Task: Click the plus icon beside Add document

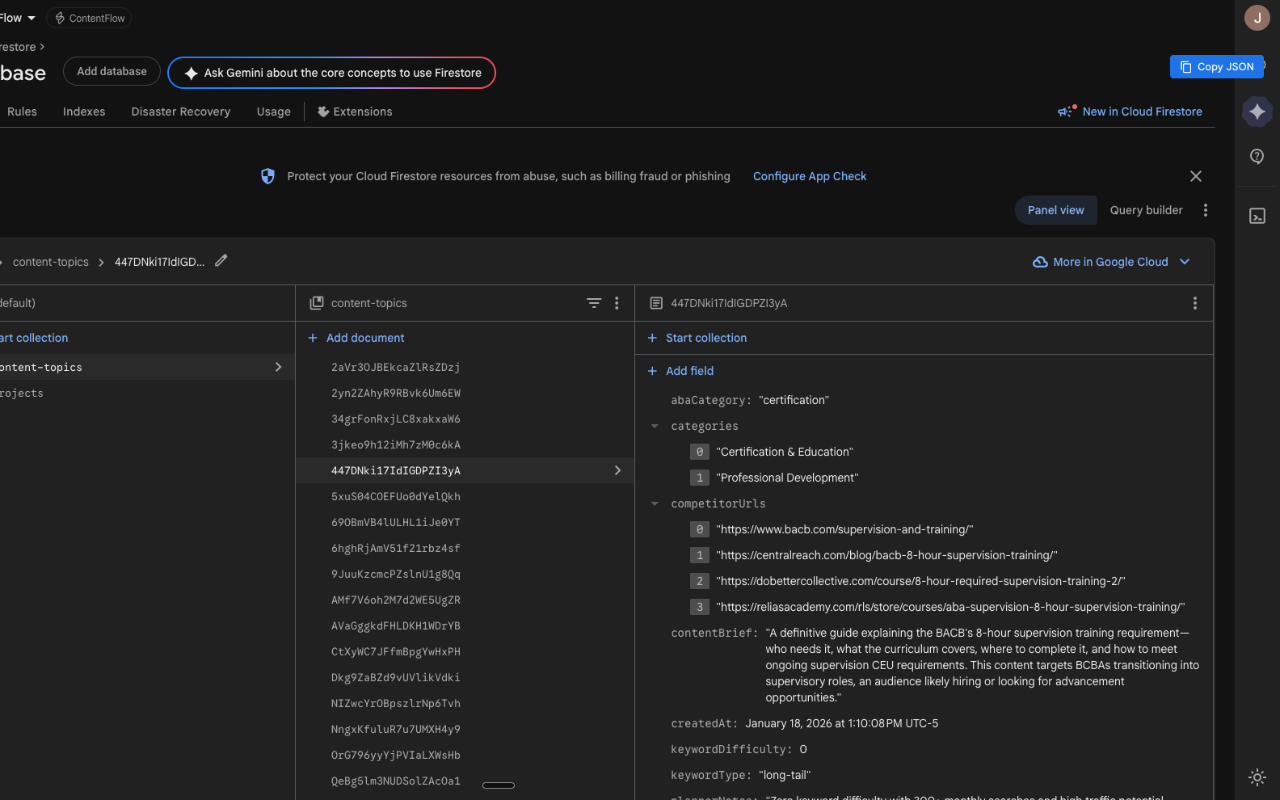Action: click(313, 338)
